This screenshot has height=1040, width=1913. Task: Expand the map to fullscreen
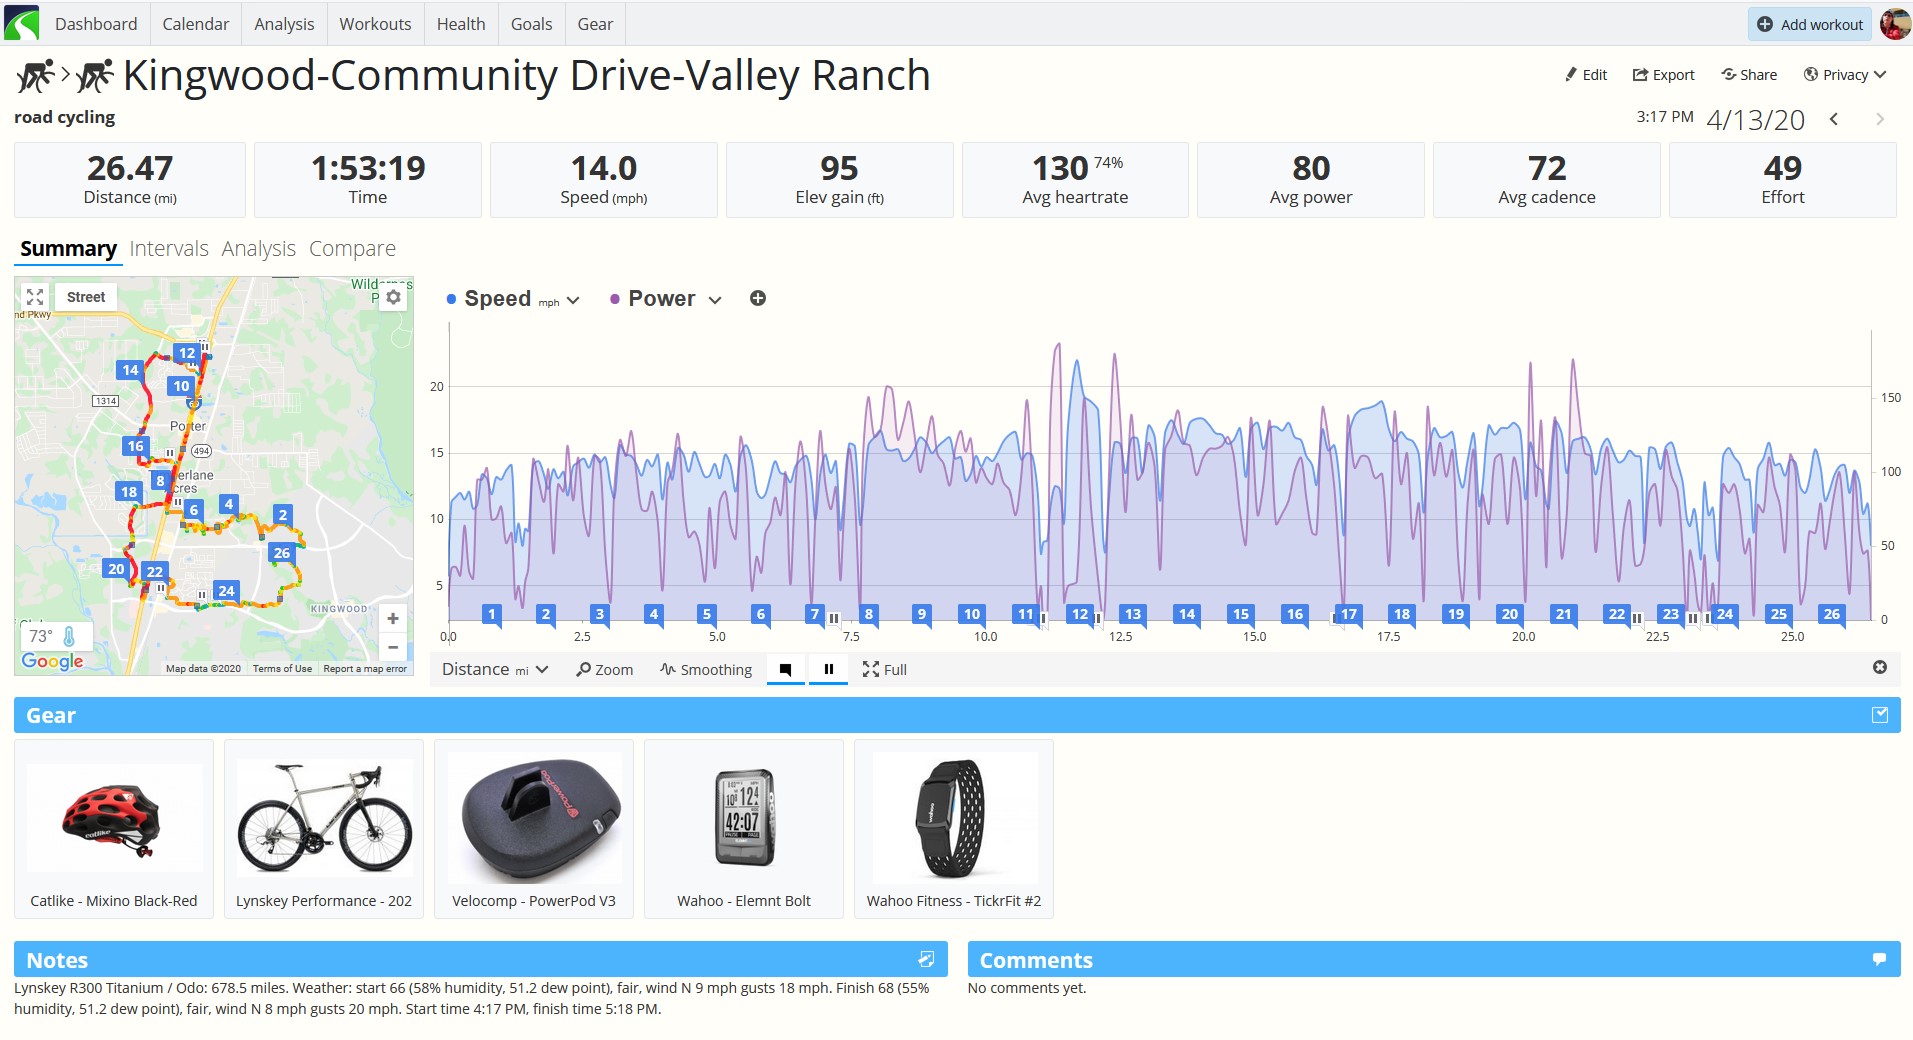point(35,297)
